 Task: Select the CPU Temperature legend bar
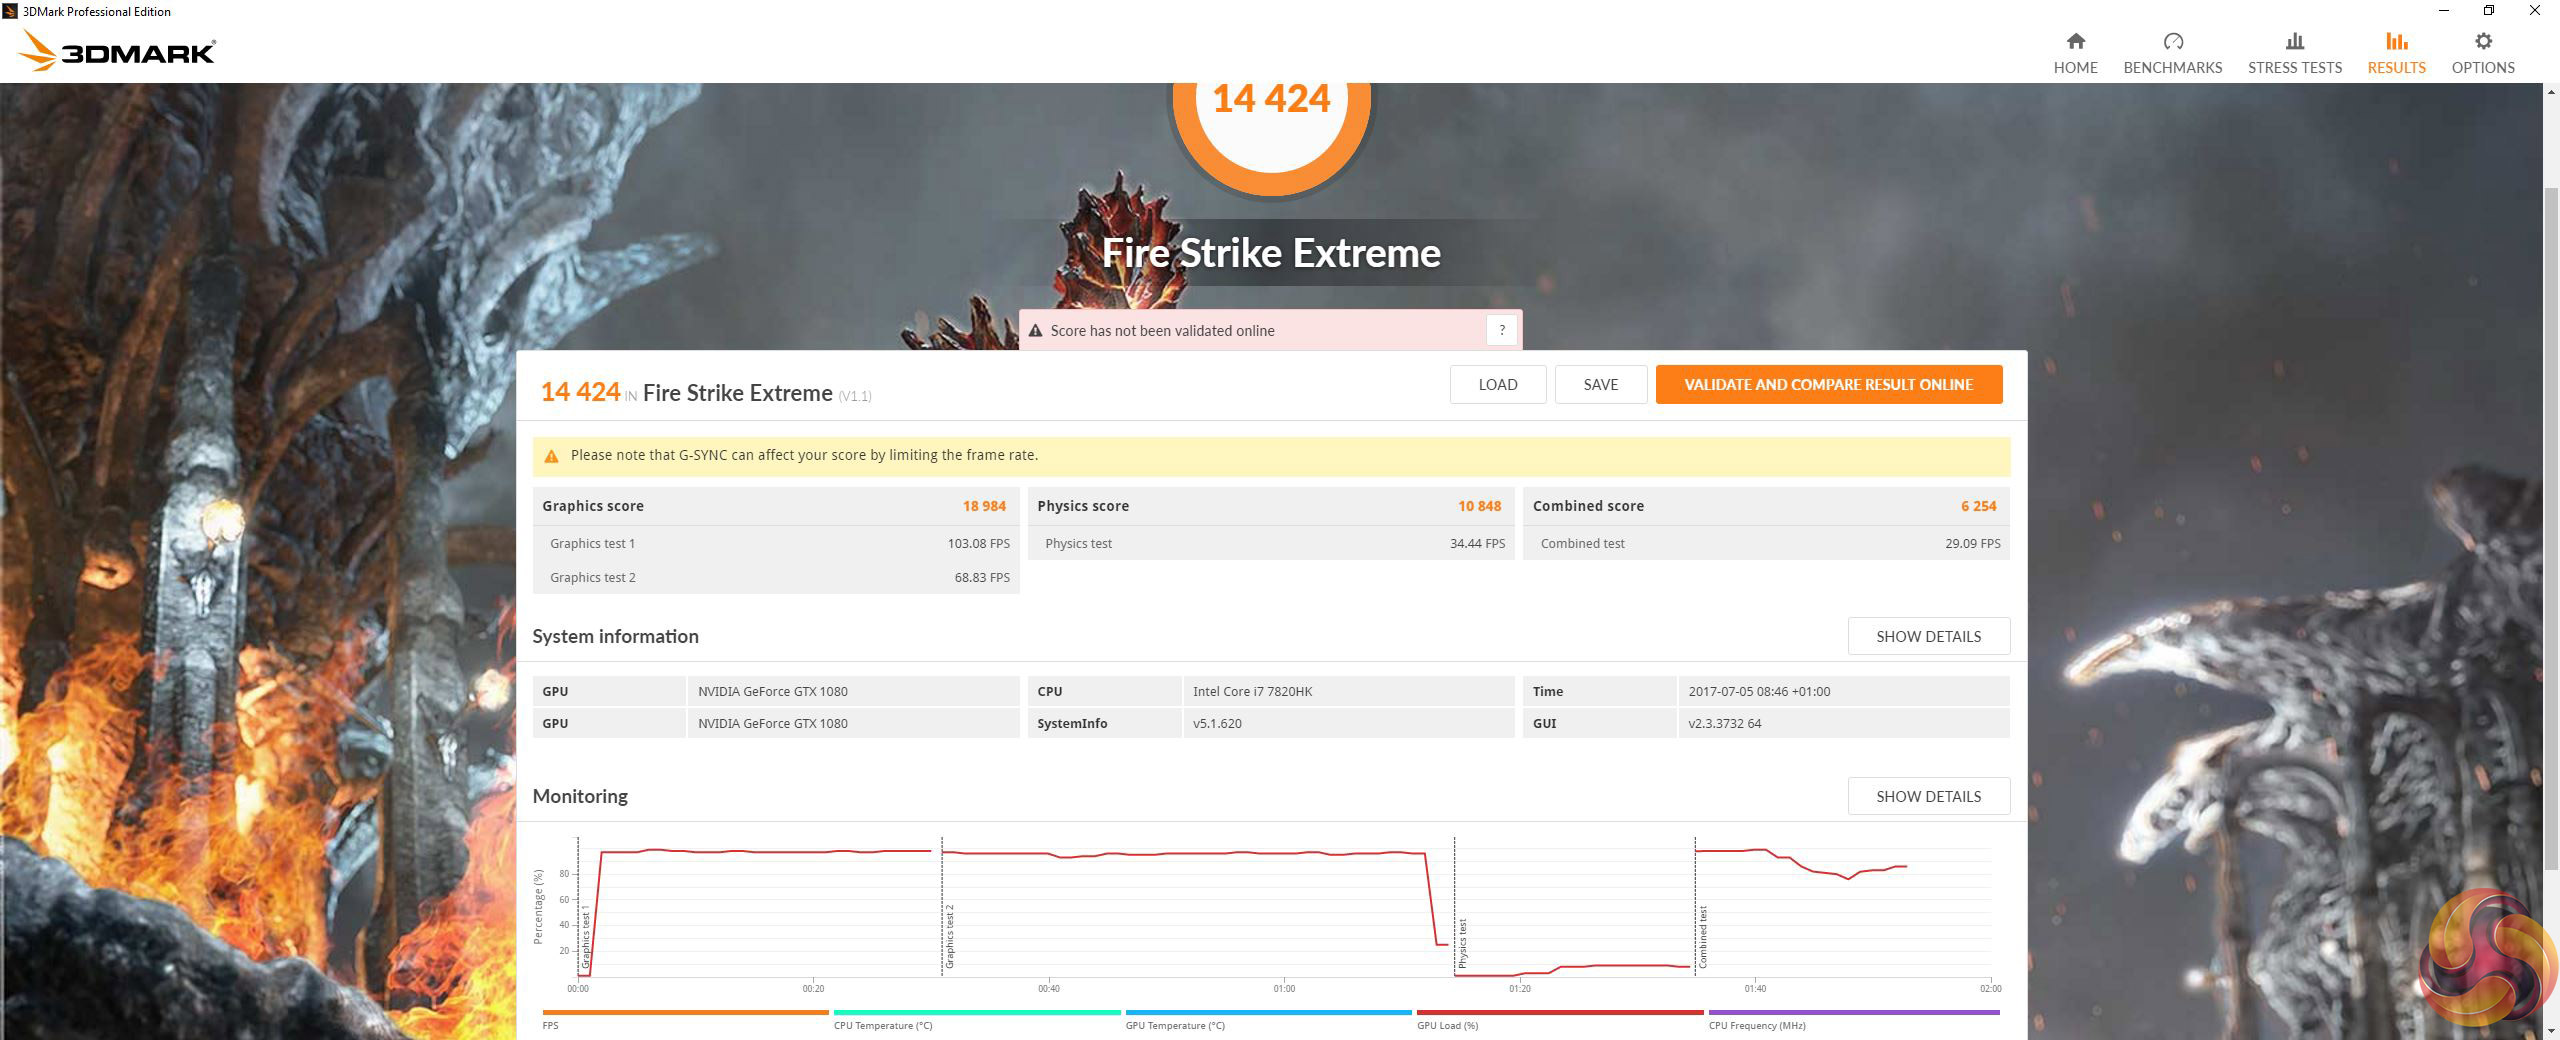pos(977,1012)
